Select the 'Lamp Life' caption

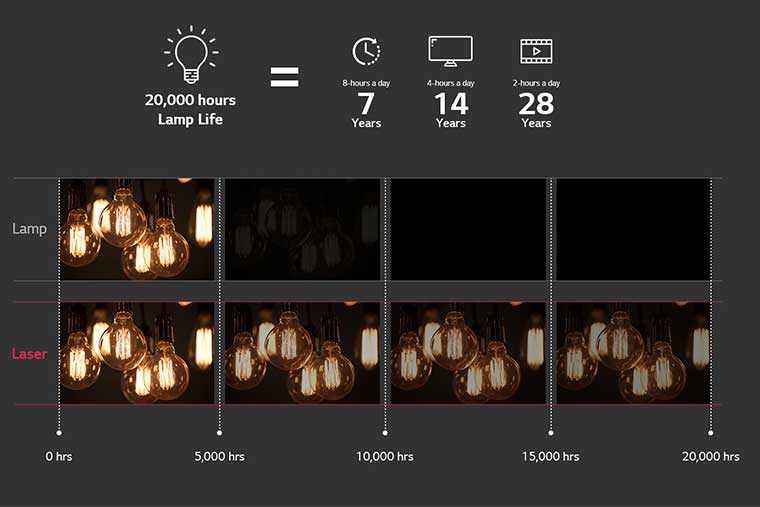(x=190, y=119)
